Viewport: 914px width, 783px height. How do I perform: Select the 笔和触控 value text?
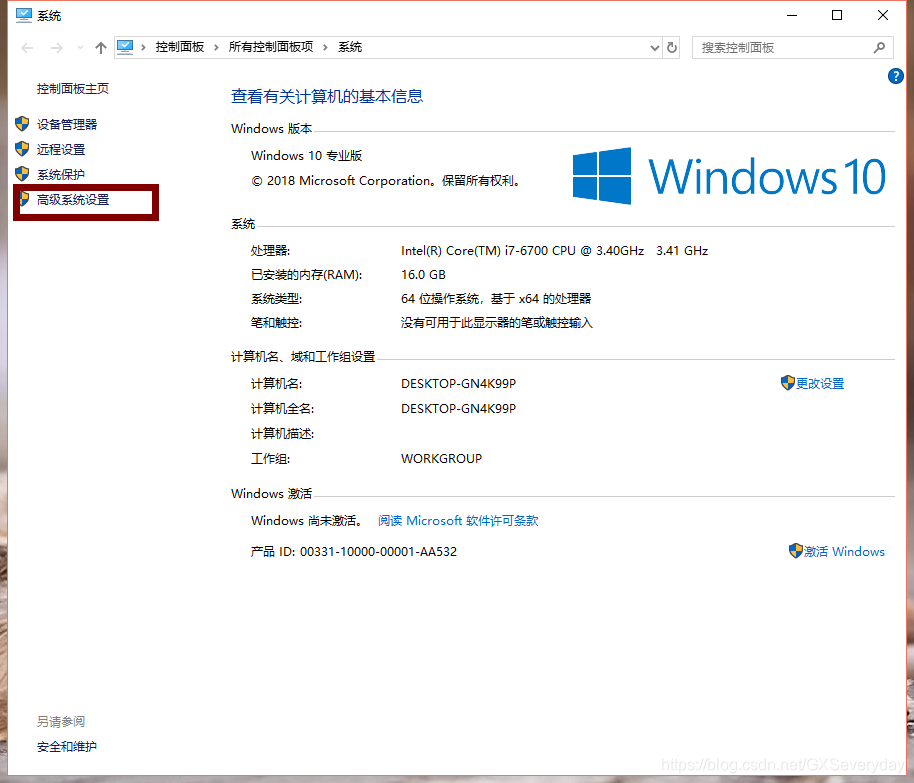pyautogui.click(x=497, y=323)
